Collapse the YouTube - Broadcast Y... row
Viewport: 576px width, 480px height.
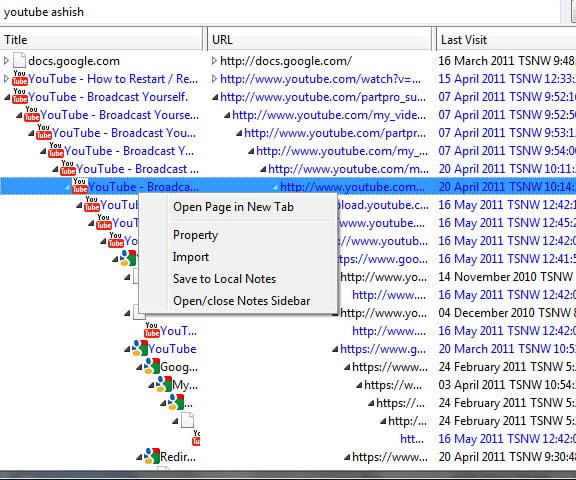[43, 151]
